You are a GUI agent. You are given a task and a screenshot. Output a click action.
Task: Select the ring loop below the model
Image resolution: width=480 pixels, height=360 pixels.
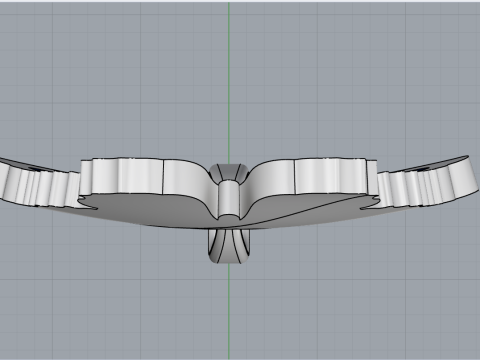229,246
